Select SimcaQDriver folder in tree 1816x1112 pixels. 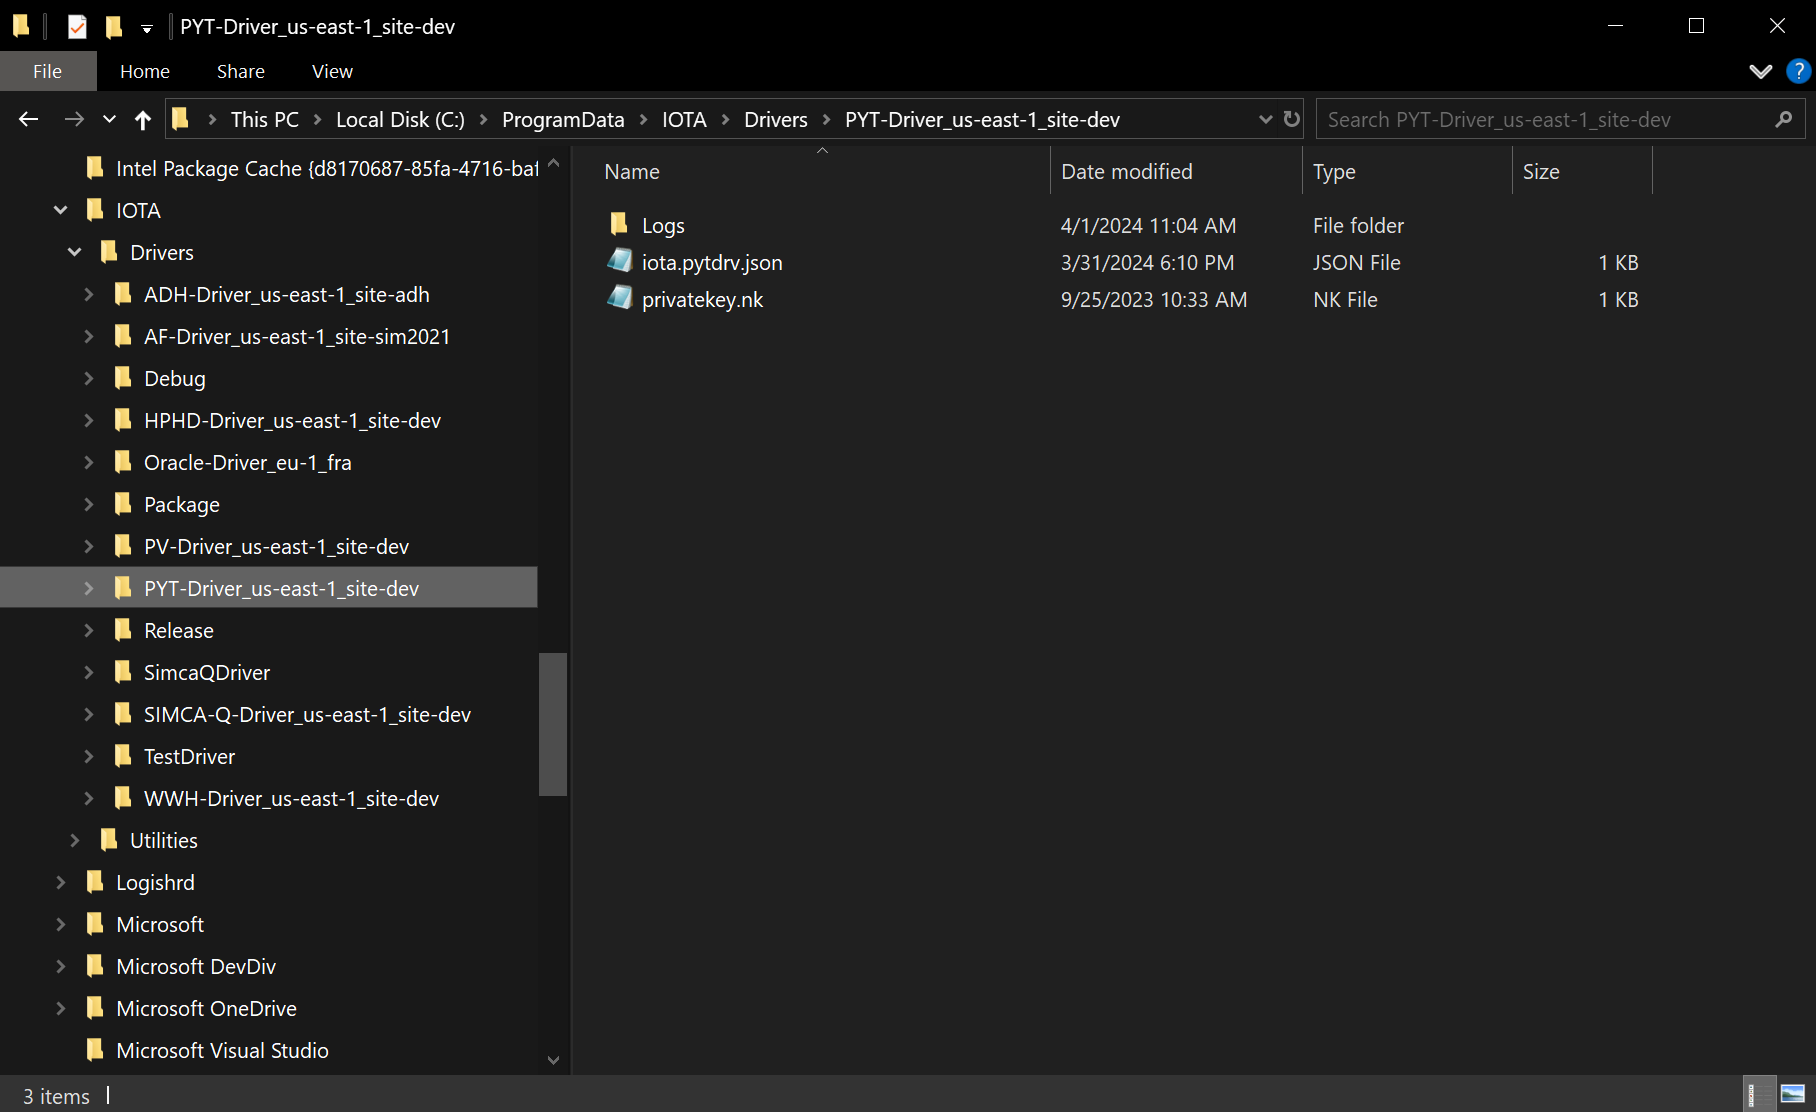point(207,672)
